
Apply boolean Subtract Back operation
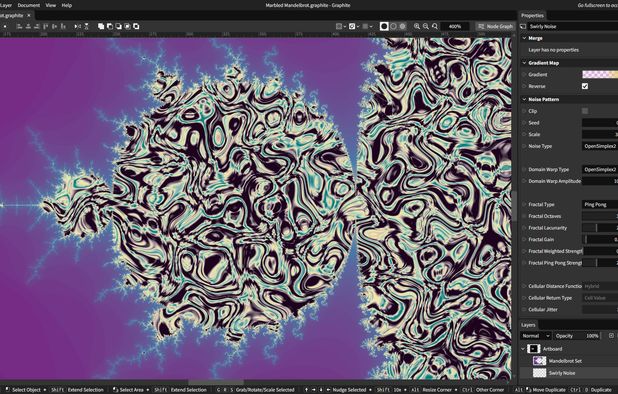click(x=118, y=26)
